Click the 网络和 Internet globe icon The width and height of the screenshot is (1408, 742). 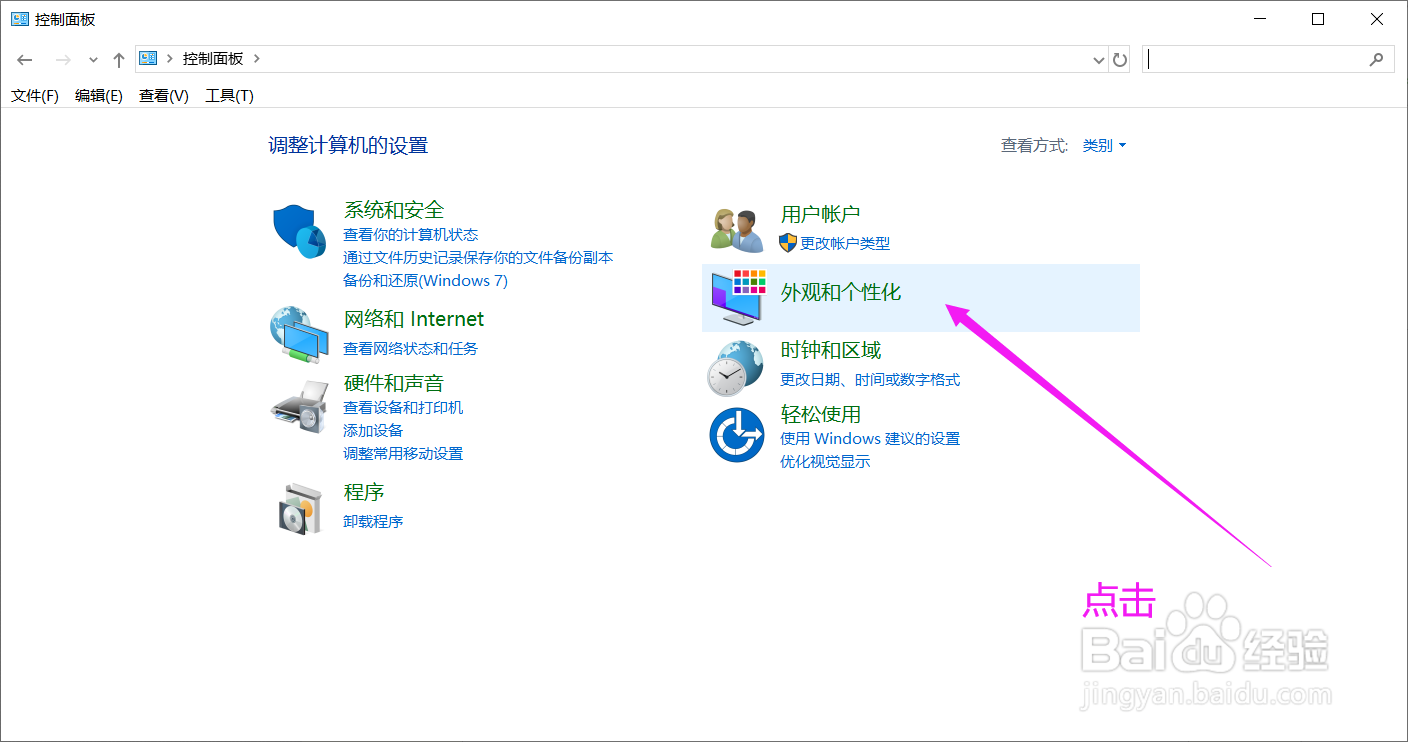pos(299,334)
